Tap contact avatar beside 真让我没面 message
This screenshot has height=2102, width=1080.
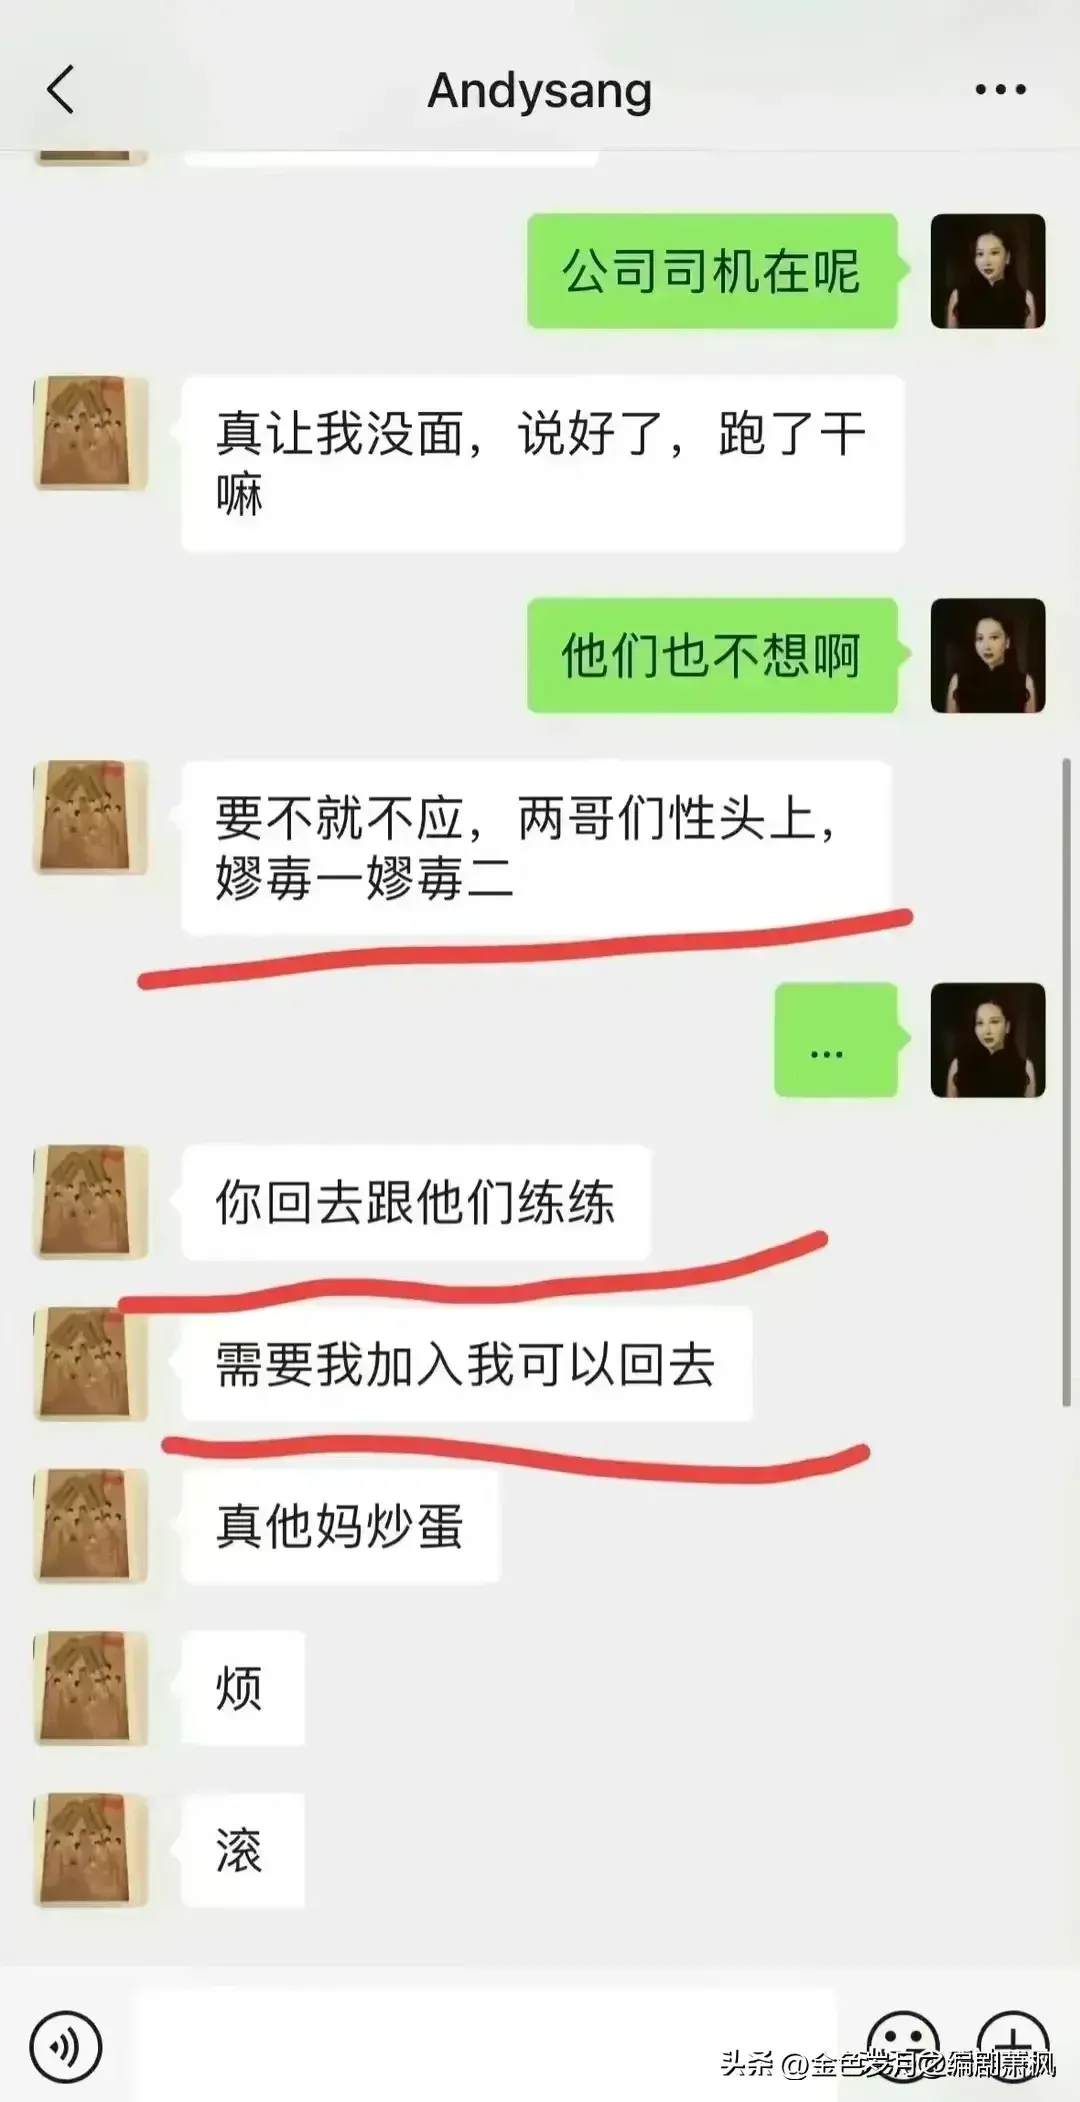[91, 433]
